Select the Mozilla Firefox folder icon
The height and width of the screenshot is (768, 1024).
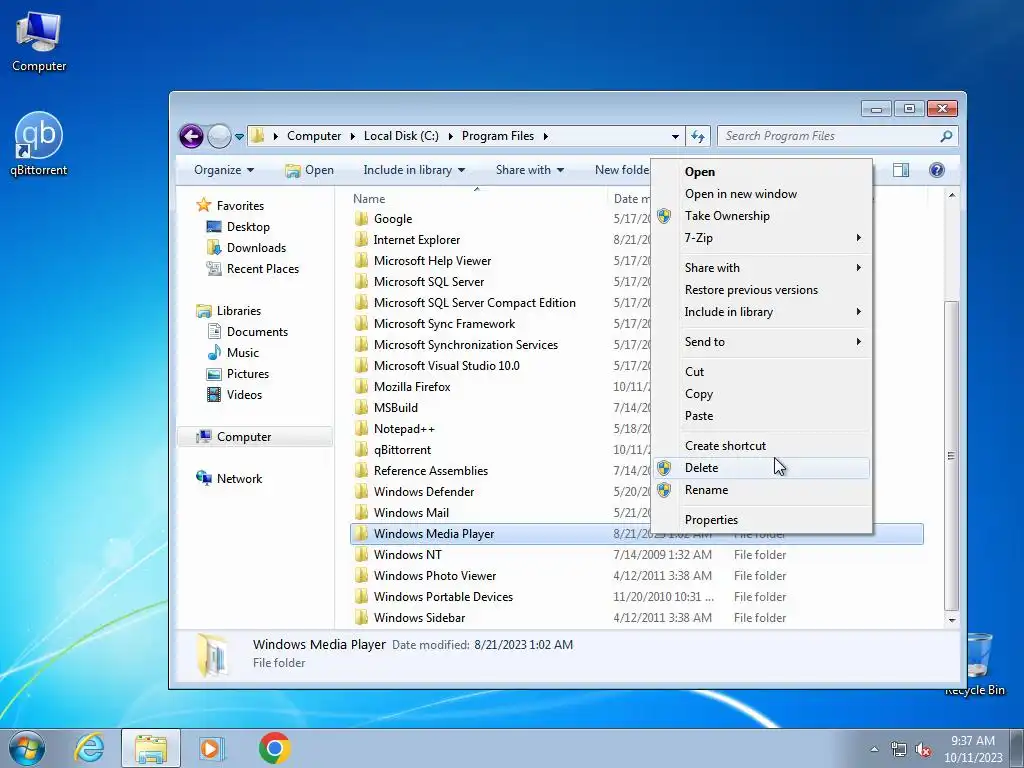tap(361, 387)
